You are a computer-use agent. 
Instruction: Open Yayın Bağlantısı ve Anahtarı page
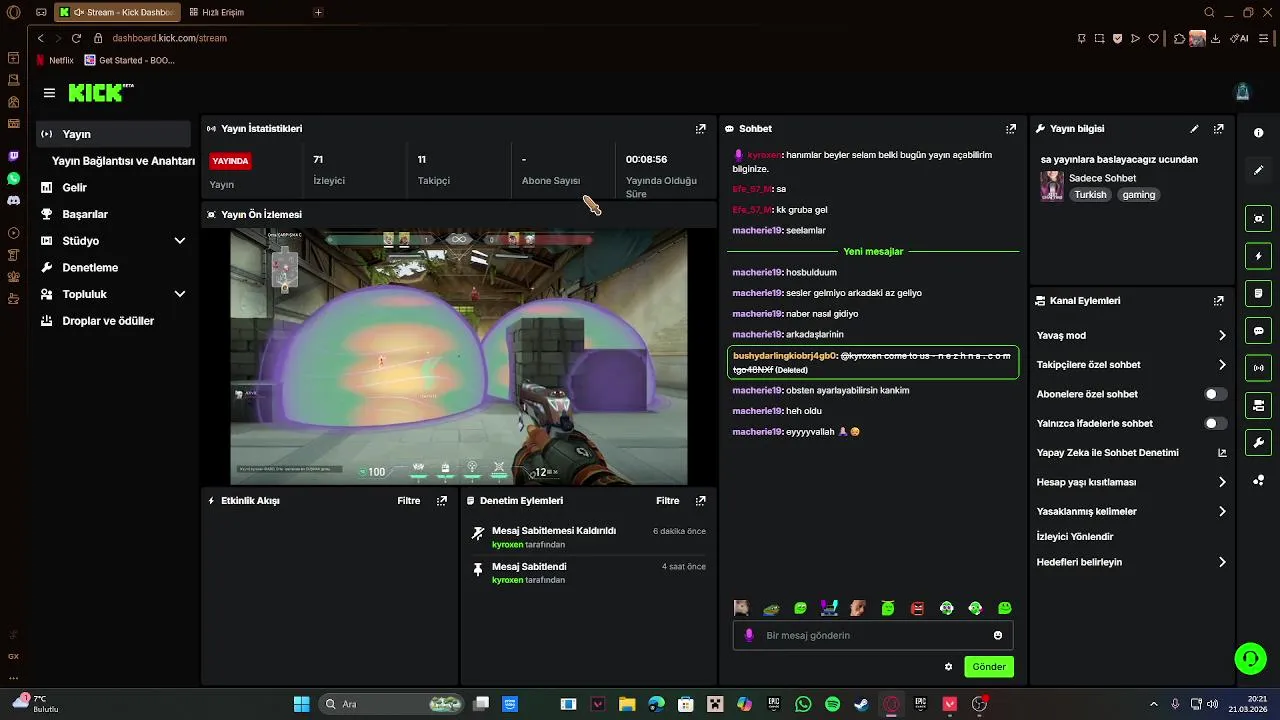123,161
